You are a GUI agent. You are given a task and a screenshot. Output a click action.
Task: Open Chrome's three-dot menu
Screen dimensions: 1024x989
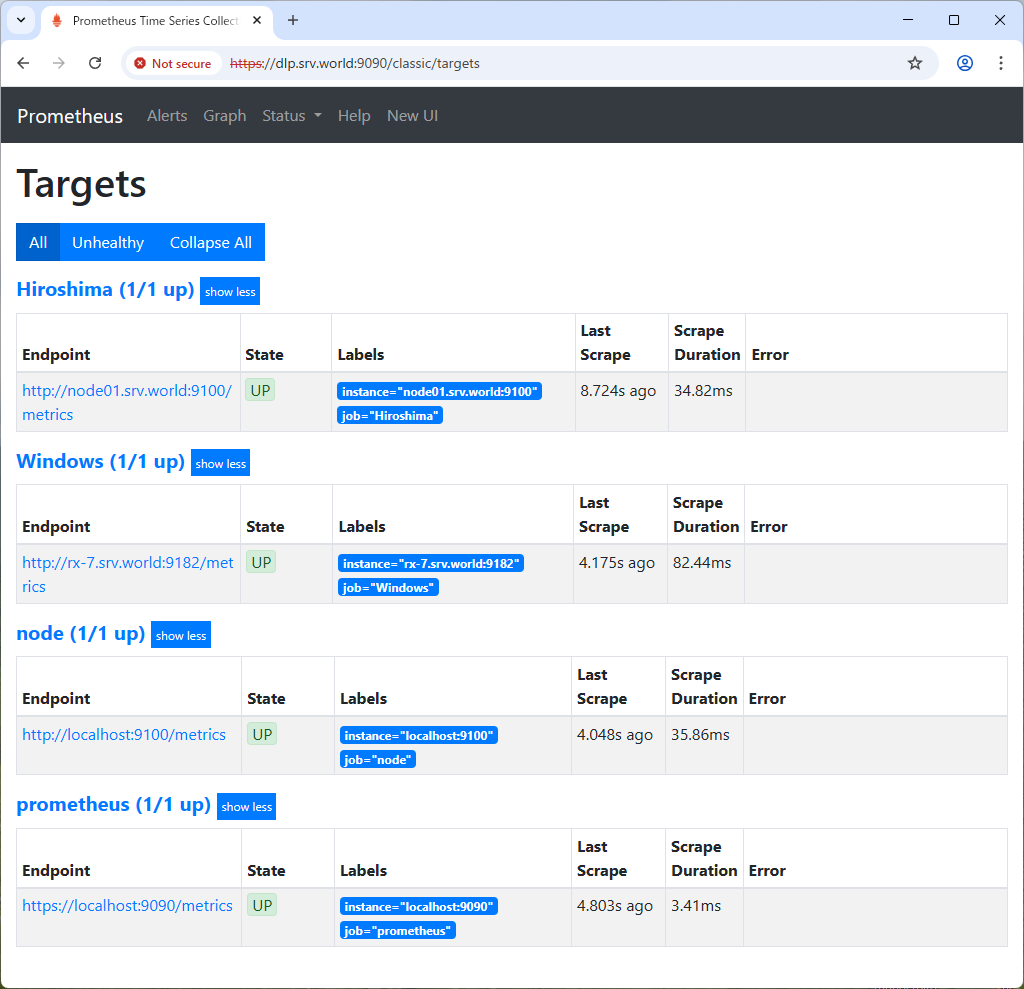pyautogui.click(x=1001, y=62)
